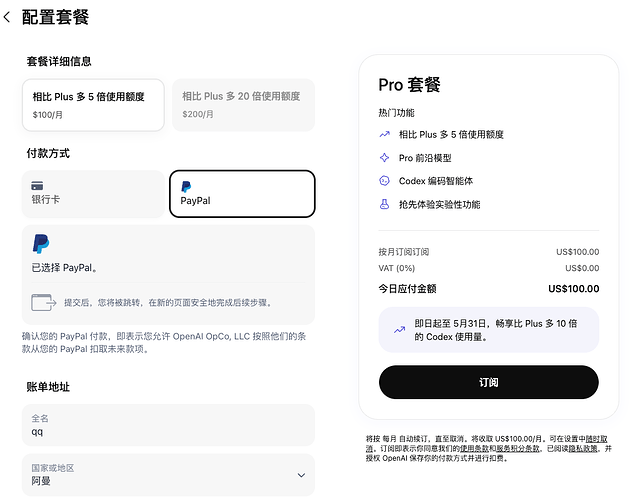Click the 全名 input field containing qq
641x500 pixels.
coord(168,425)
